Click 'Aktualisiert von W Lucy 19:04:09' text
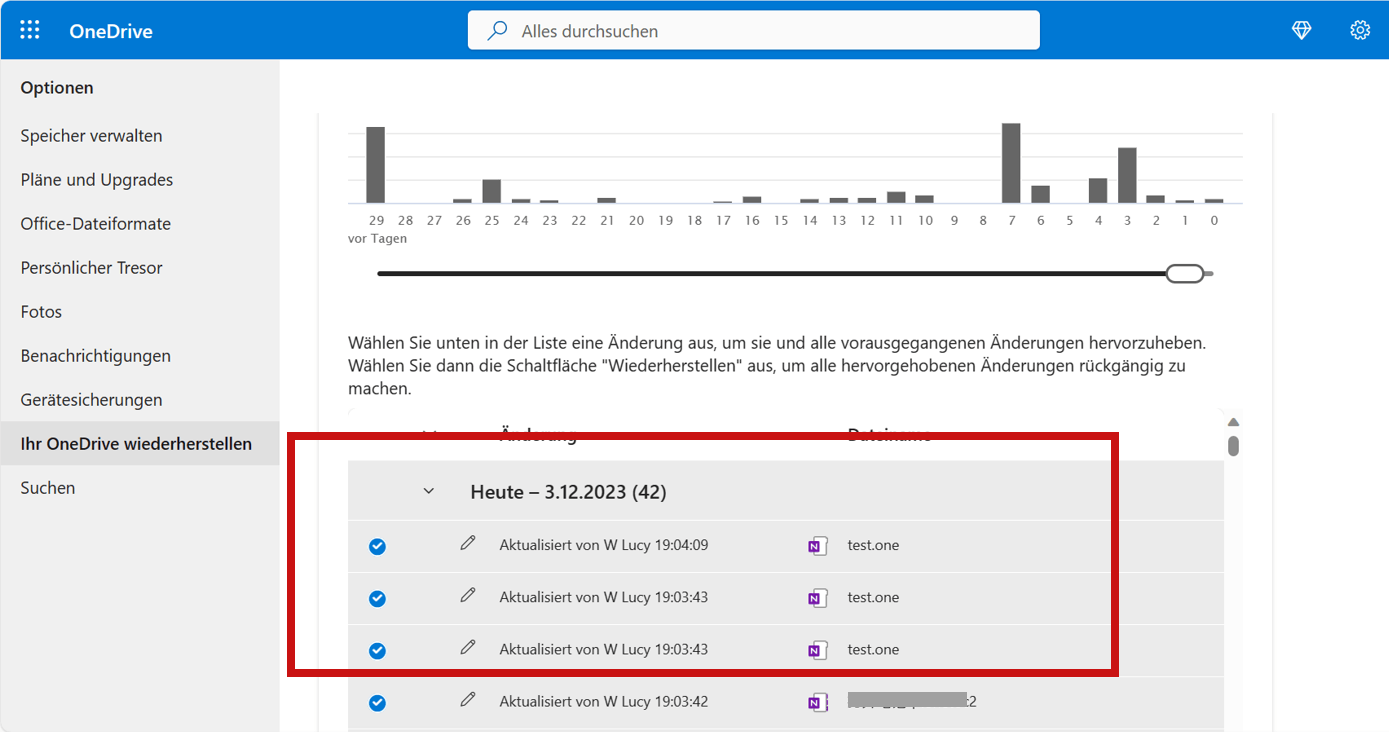This screenshot has height=732, width=1389. pos(604,545)
